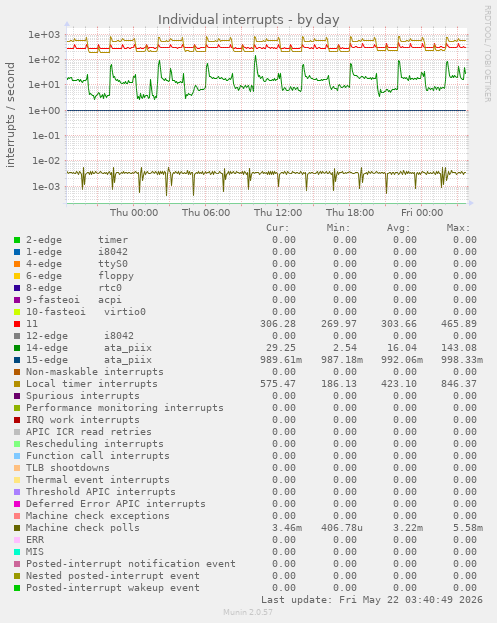Click the orange 4-edge ttyS0 swatch
Image resolution: width=497 pixels, height=623 pixels.
click(17, 264)
